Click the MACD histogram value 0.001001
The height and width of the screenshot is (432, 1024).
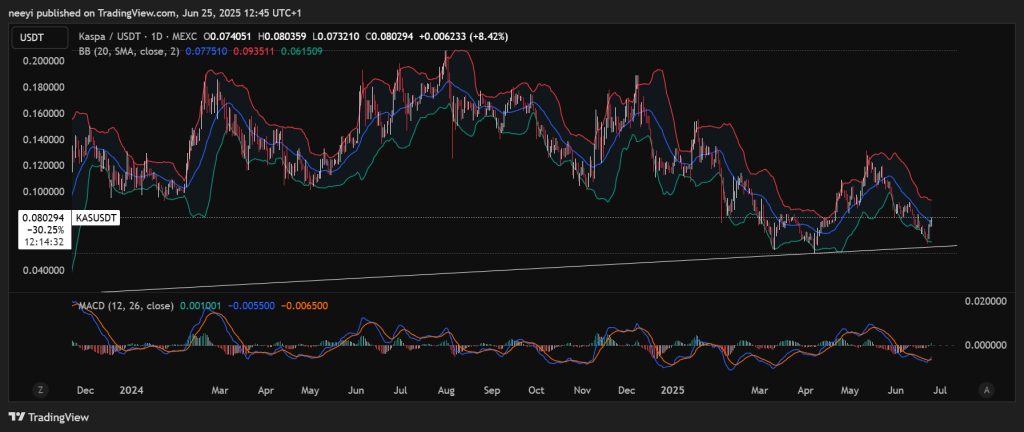coord(199,305)
